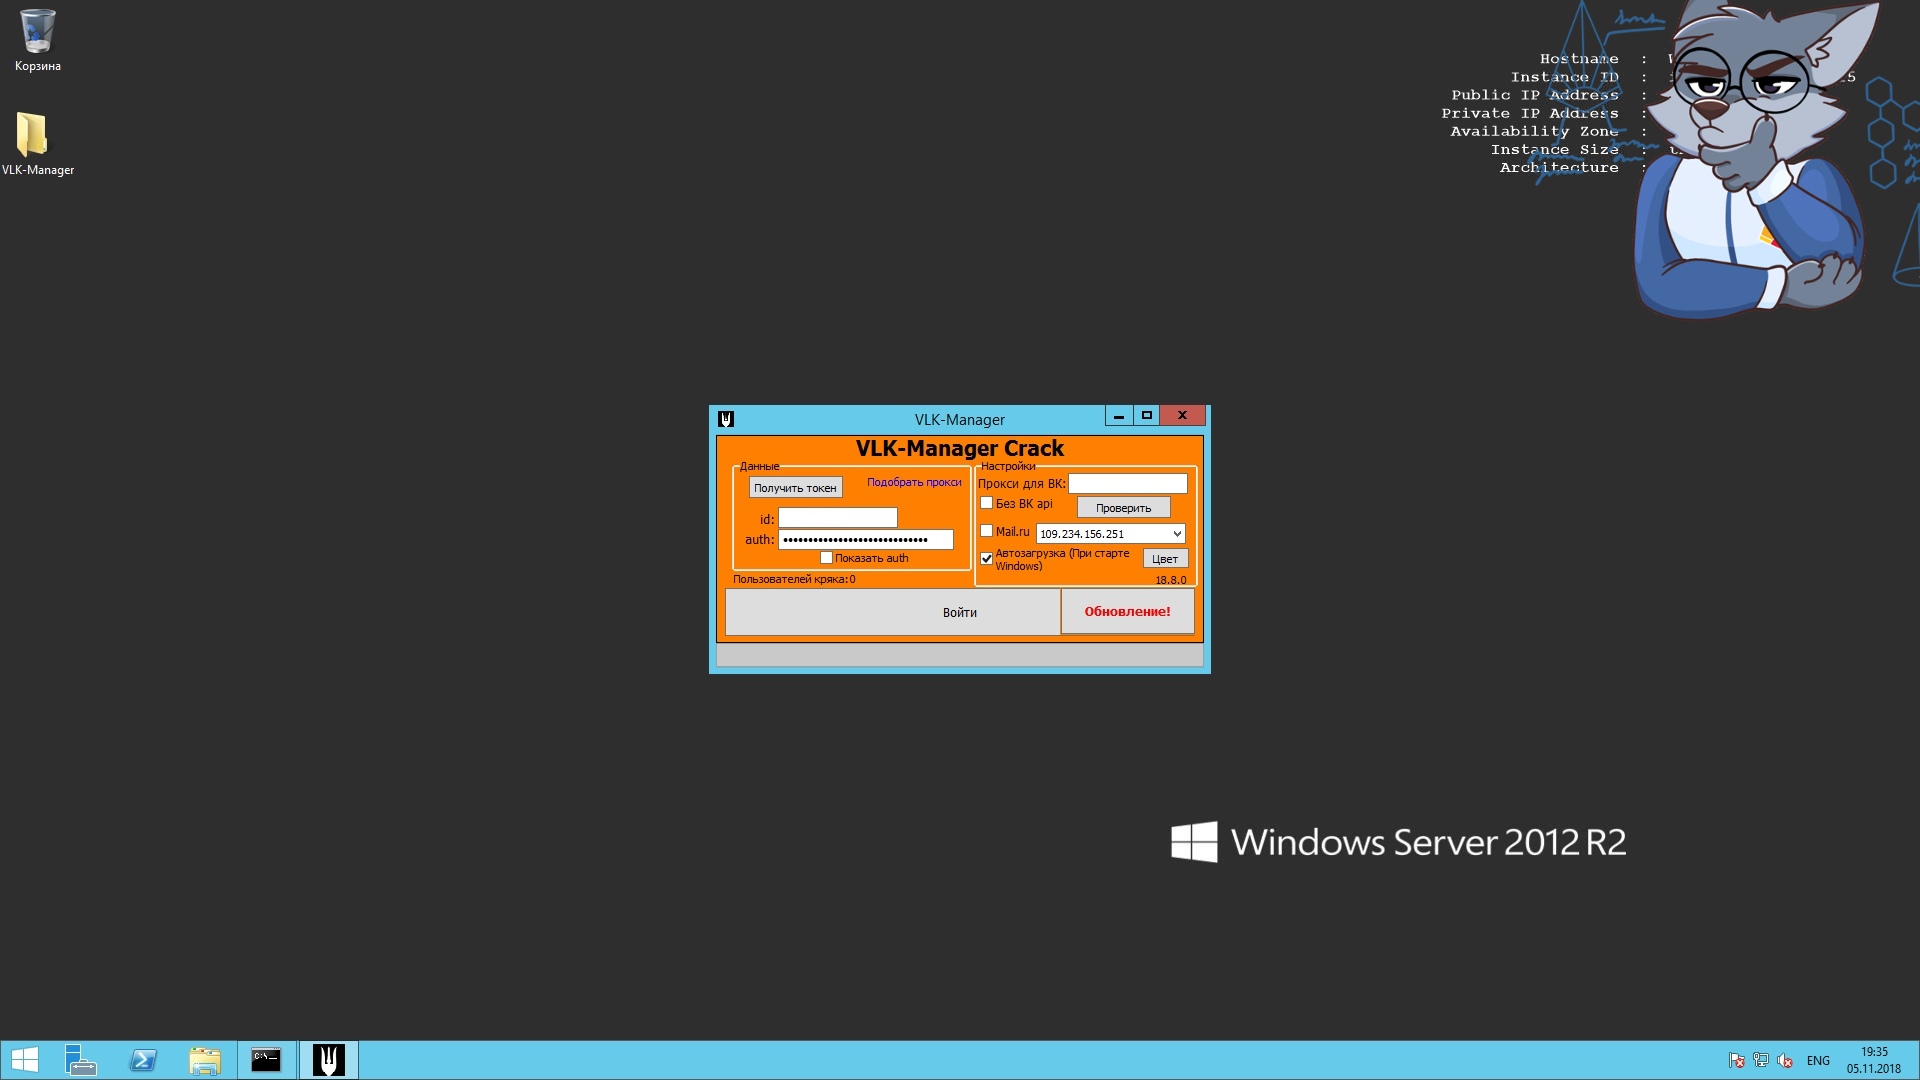
Task: Switch the ENG input language indicator
Action: point(1818,1061)
